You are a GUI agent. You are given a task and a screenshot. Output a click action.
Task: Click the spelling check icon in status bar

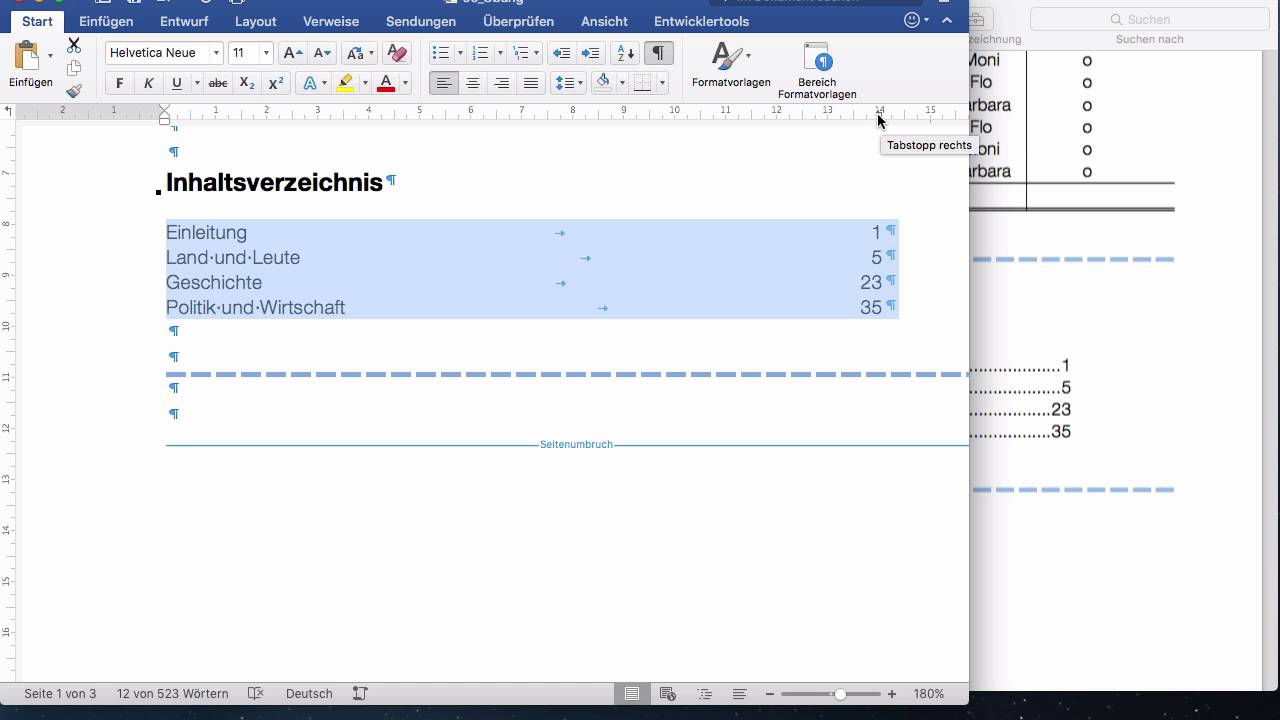point(256,694)
